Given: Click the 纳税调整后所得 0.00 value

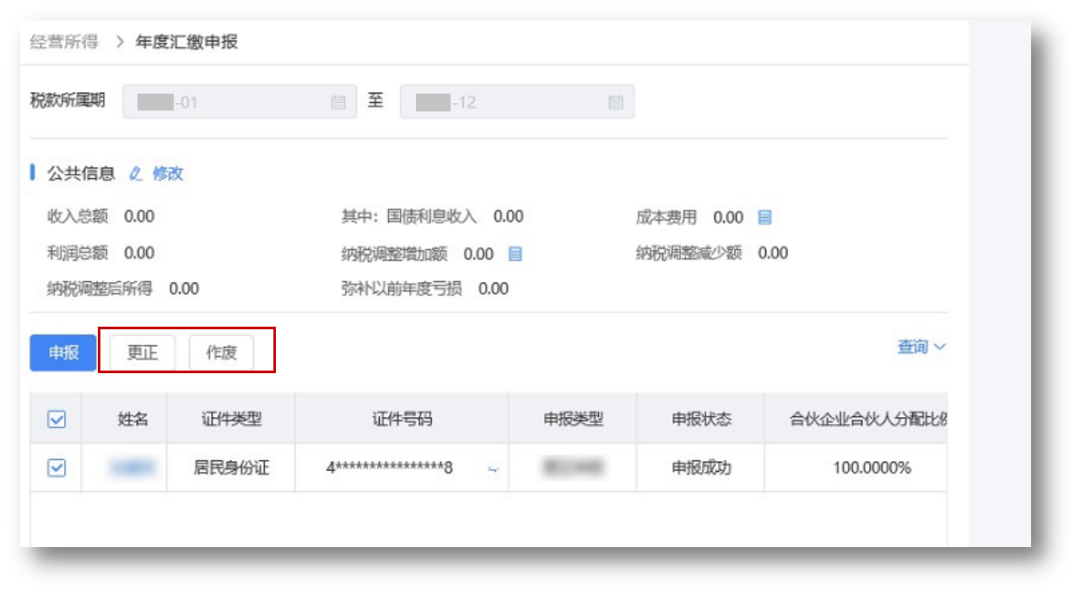Looking at the screenshot, I should 184,289.
